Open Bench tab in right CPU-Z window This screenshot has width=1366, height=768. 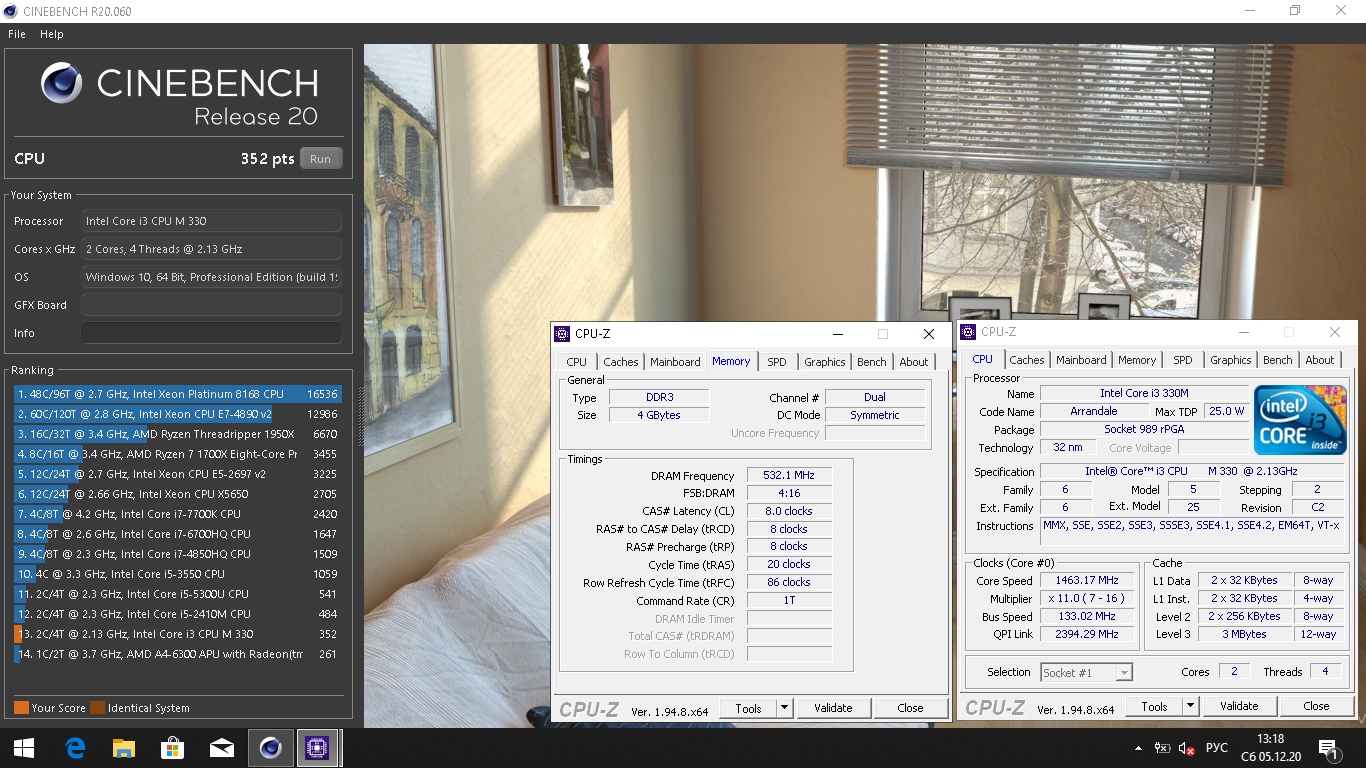1278,360
